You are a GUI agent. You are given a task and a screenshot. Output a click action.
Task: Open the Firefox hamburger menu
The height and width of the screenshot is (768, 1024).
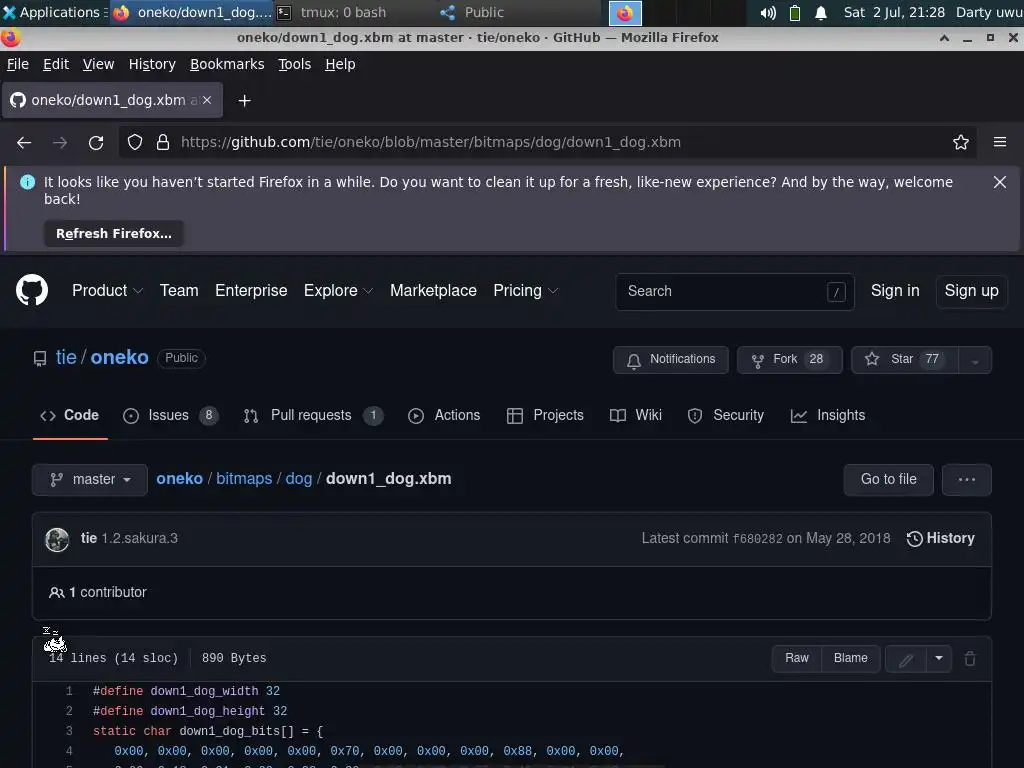[999, 142]
